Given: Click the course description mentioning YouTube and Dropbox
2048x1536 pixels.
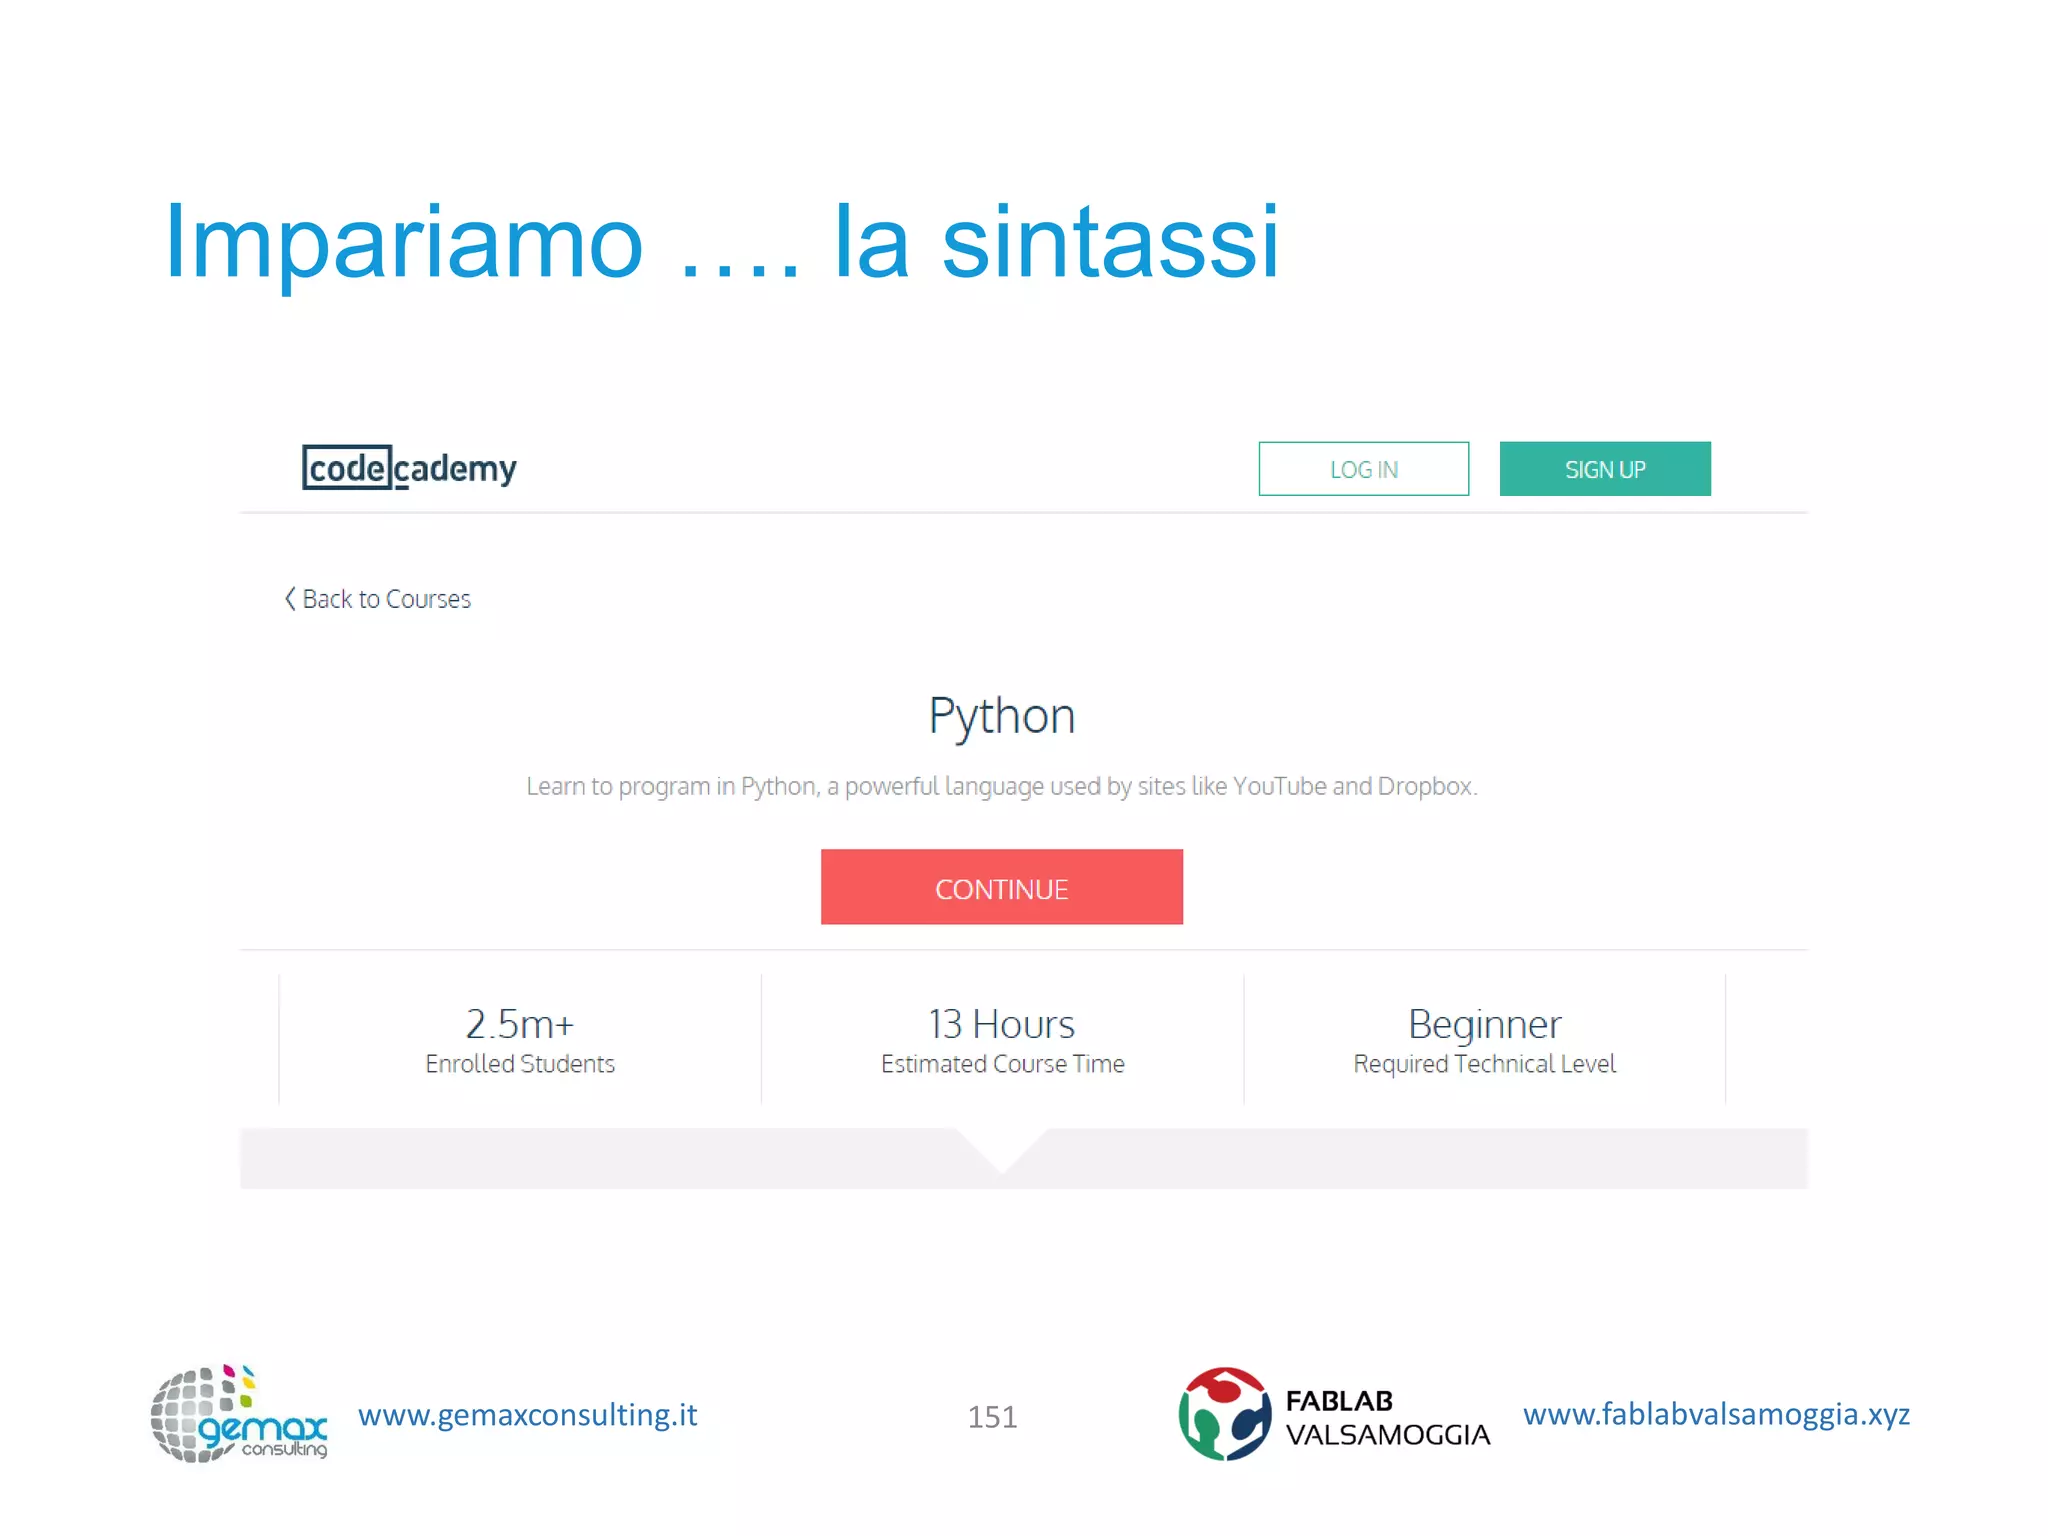Looking at the screenshot, I should pyautogui.click(x=1001, y=787).
